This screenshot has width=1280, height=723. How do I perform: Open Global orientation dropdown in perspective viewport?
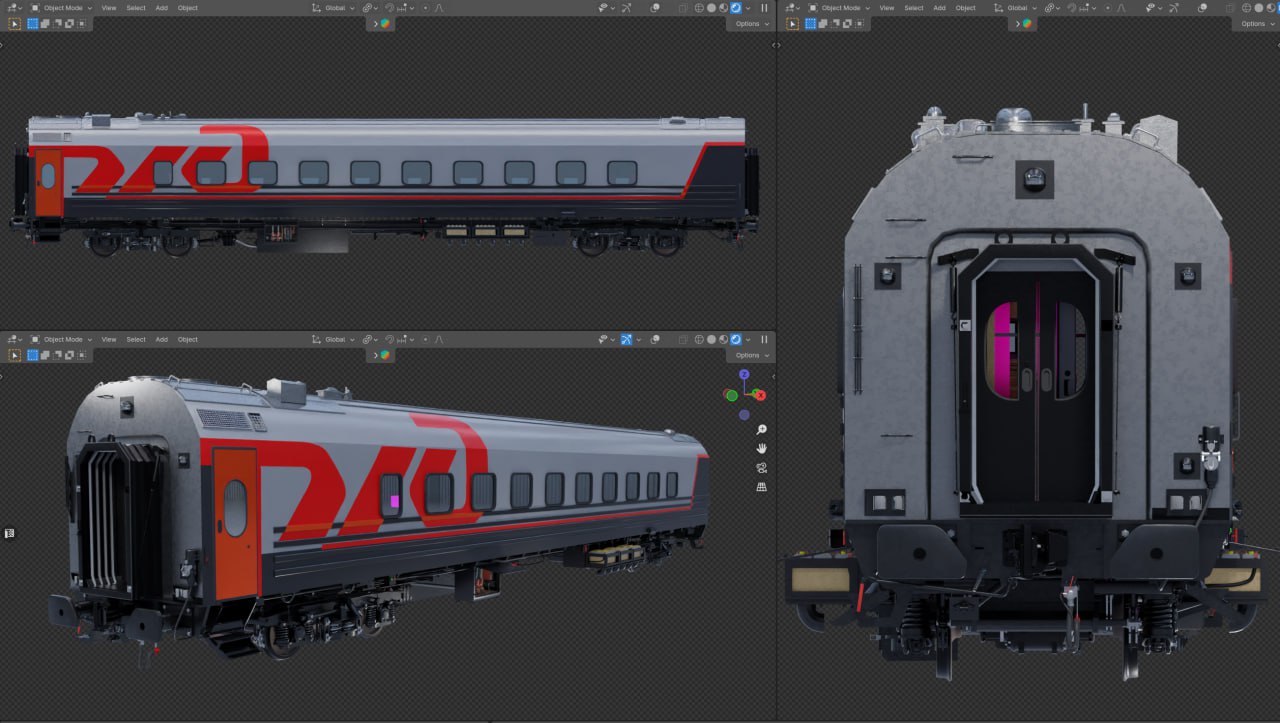point(333,340)
